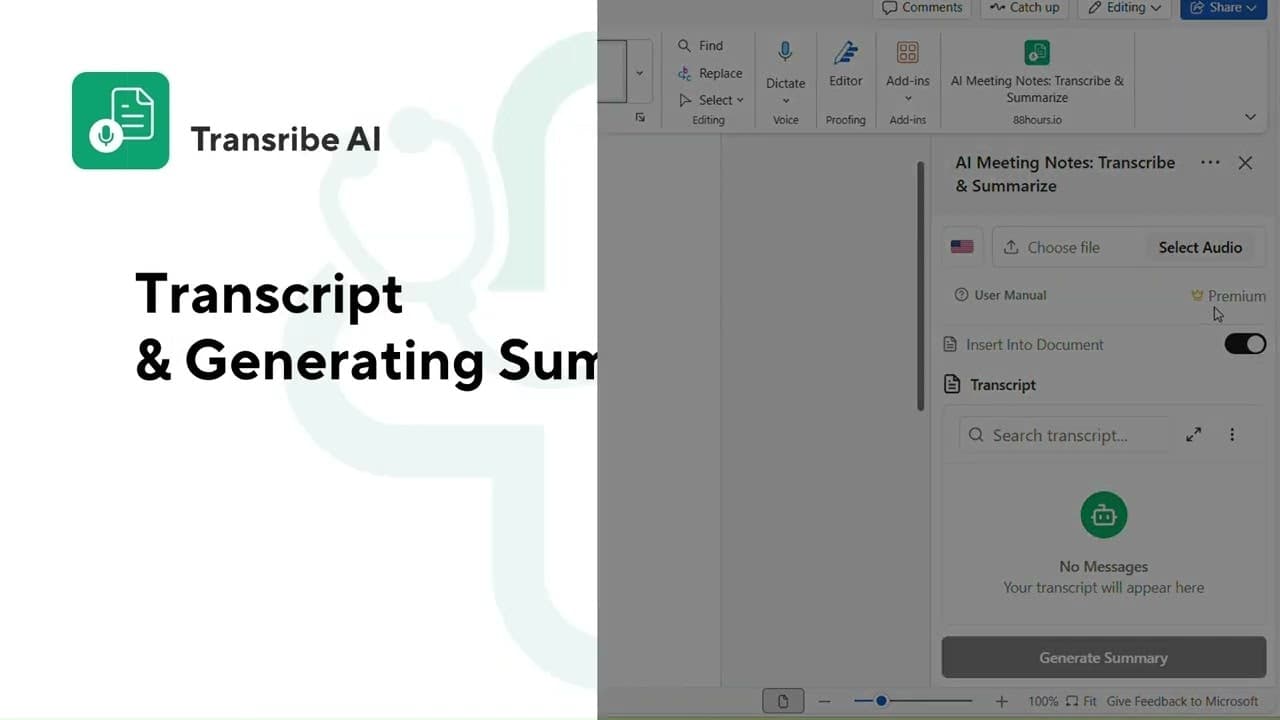Screen dimensions: 1280x720
Task: Switch page view using status bar icon
Action: (x=783, y=700)
